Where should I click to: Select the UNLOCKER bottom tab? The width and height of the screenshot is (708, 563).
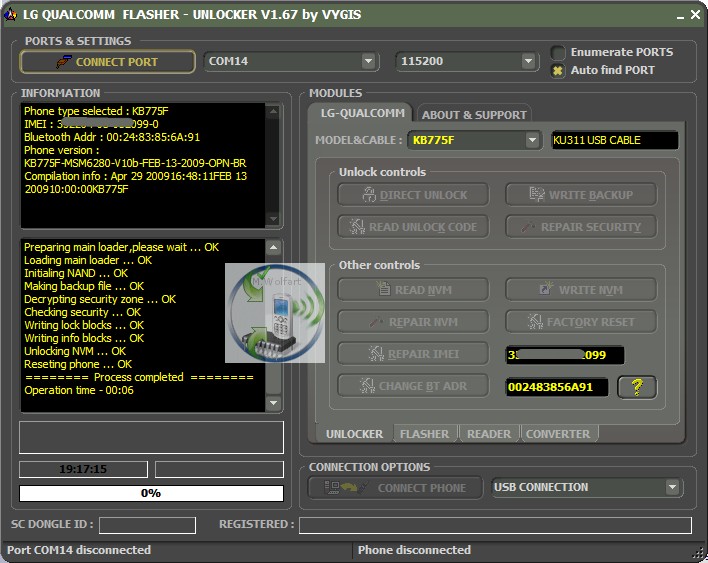point(354,434)
